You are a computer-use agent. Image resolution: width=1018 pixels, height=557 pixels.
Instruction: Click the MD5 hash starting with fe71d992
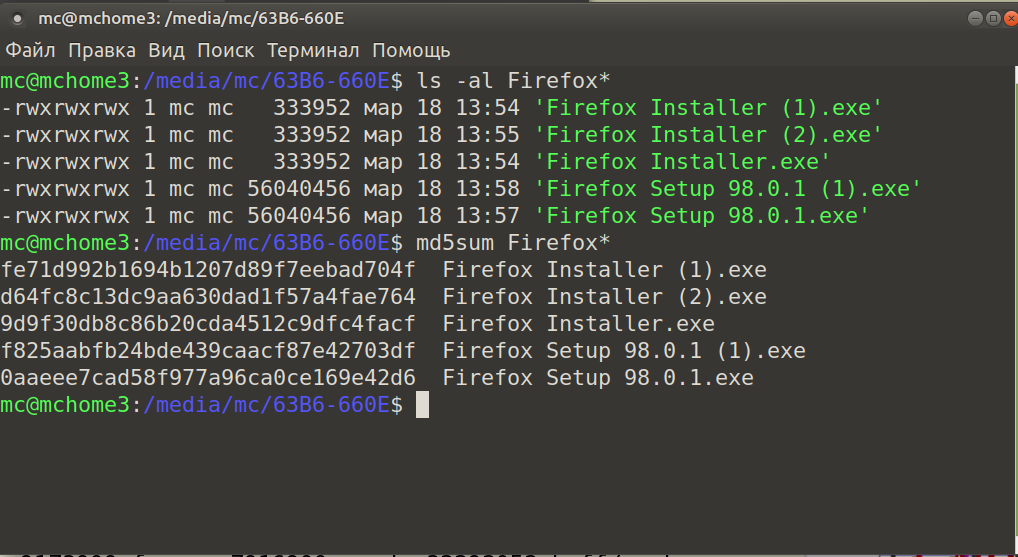tap(208, 270)
